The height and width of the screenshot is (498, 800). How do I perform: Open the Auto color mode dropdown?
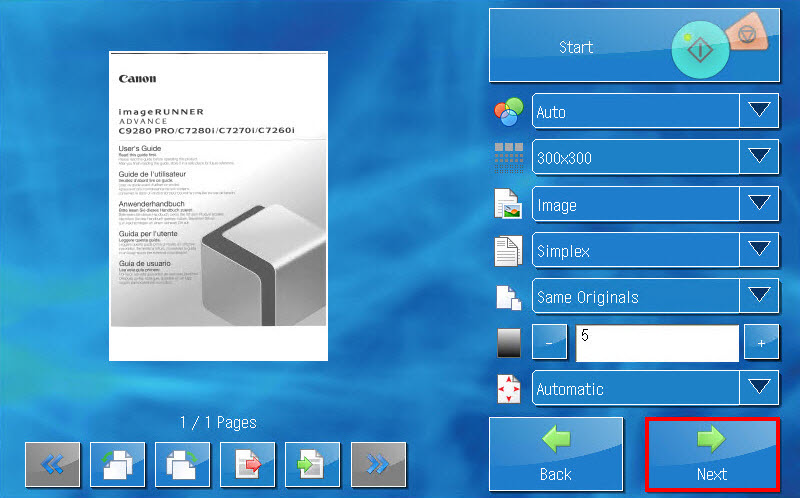click(655, 112)
